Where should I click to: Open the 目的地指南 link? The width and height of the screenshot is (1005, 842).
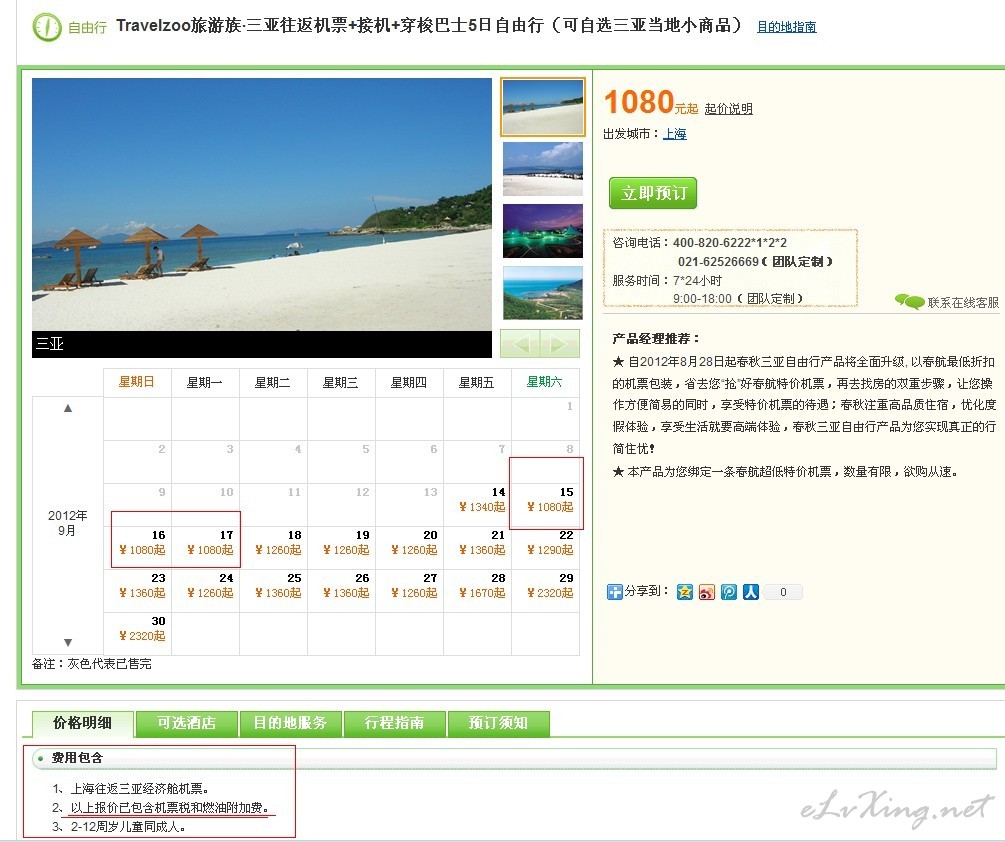(786, 27)
